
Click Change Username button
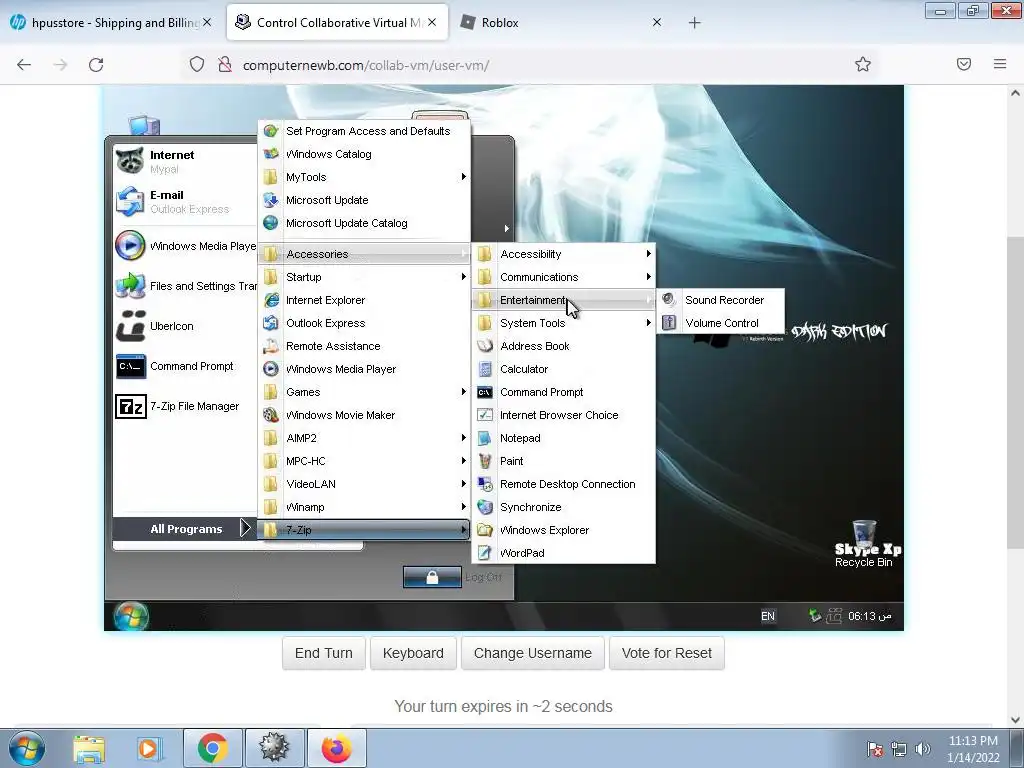(532, 653)
